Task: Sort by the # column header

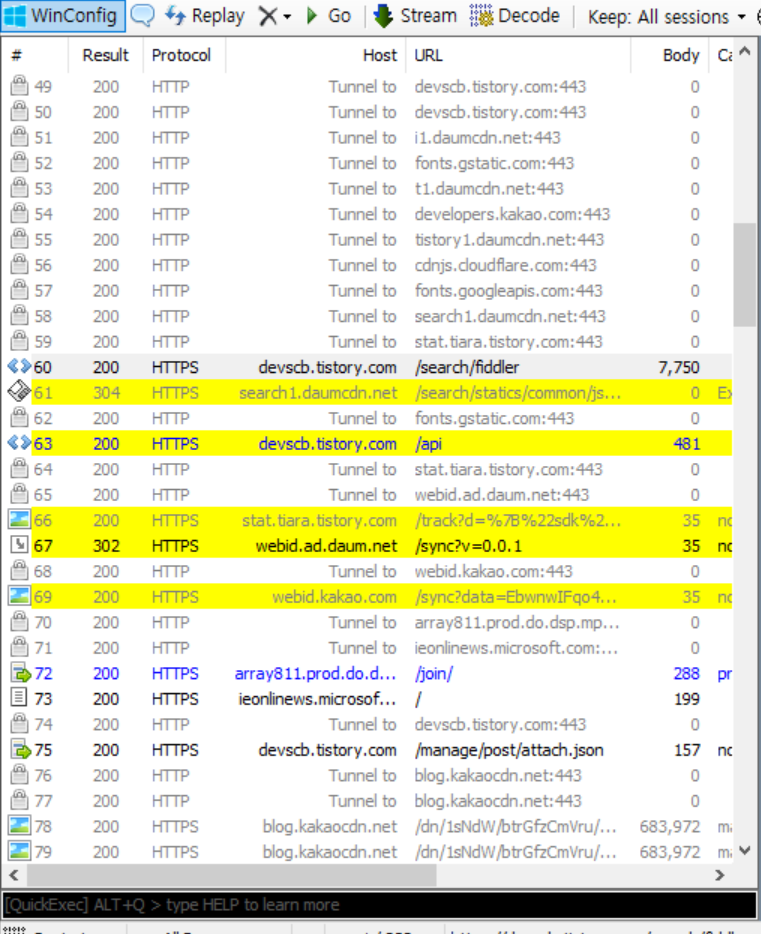Action: pyautogui.click(x=35, y=55)
